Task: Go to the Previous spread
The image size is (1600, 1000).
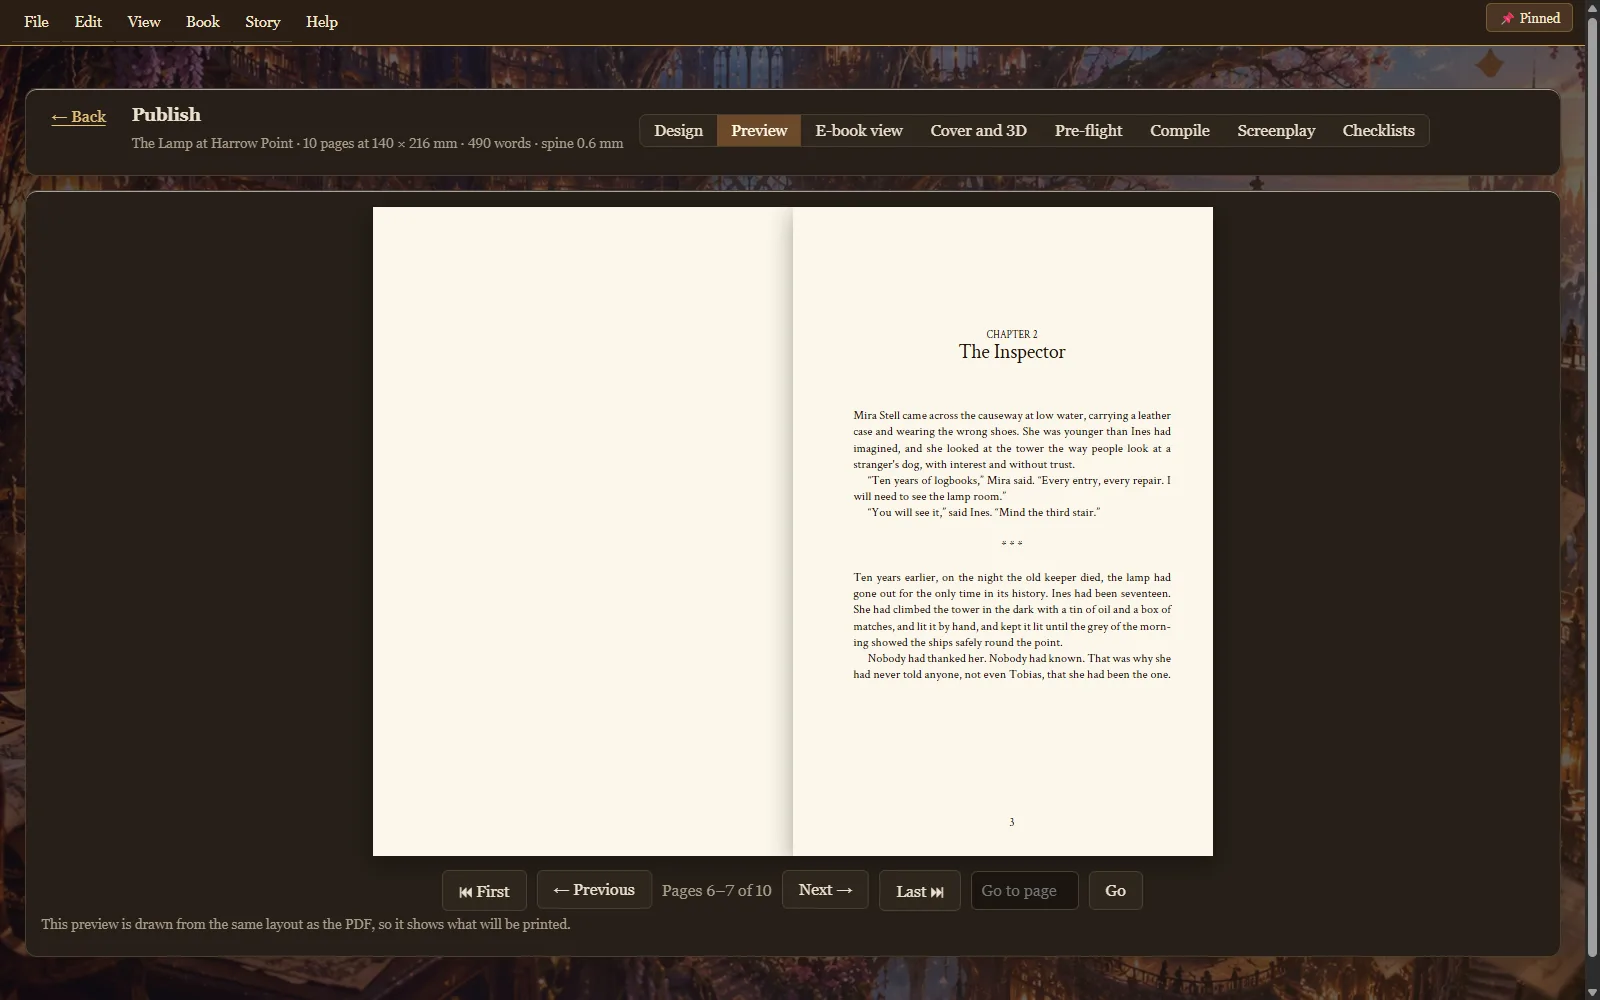Action: pos(594,890)
